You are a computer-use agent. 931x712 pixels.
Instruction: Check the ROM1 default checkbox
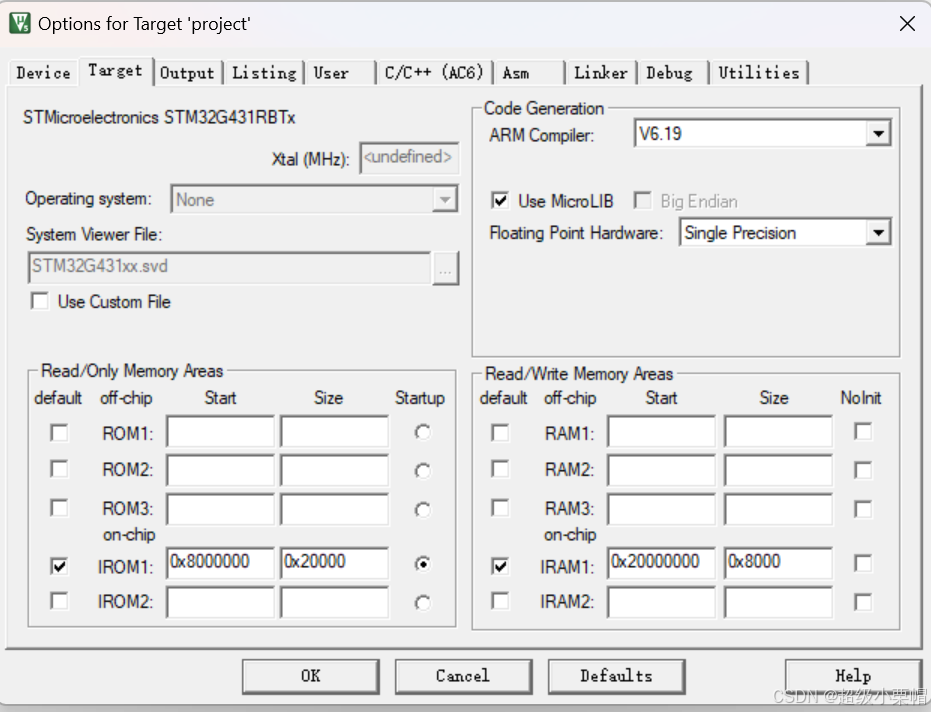pos(59,432)
